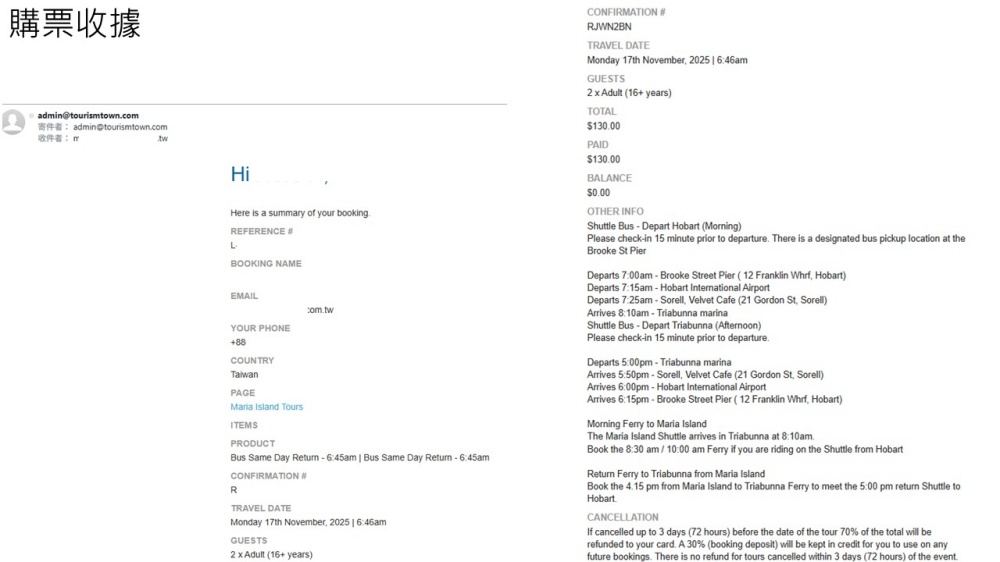Click the $130.00 amount under TOTAL
1000x562 pixels.
click(603, 126)
